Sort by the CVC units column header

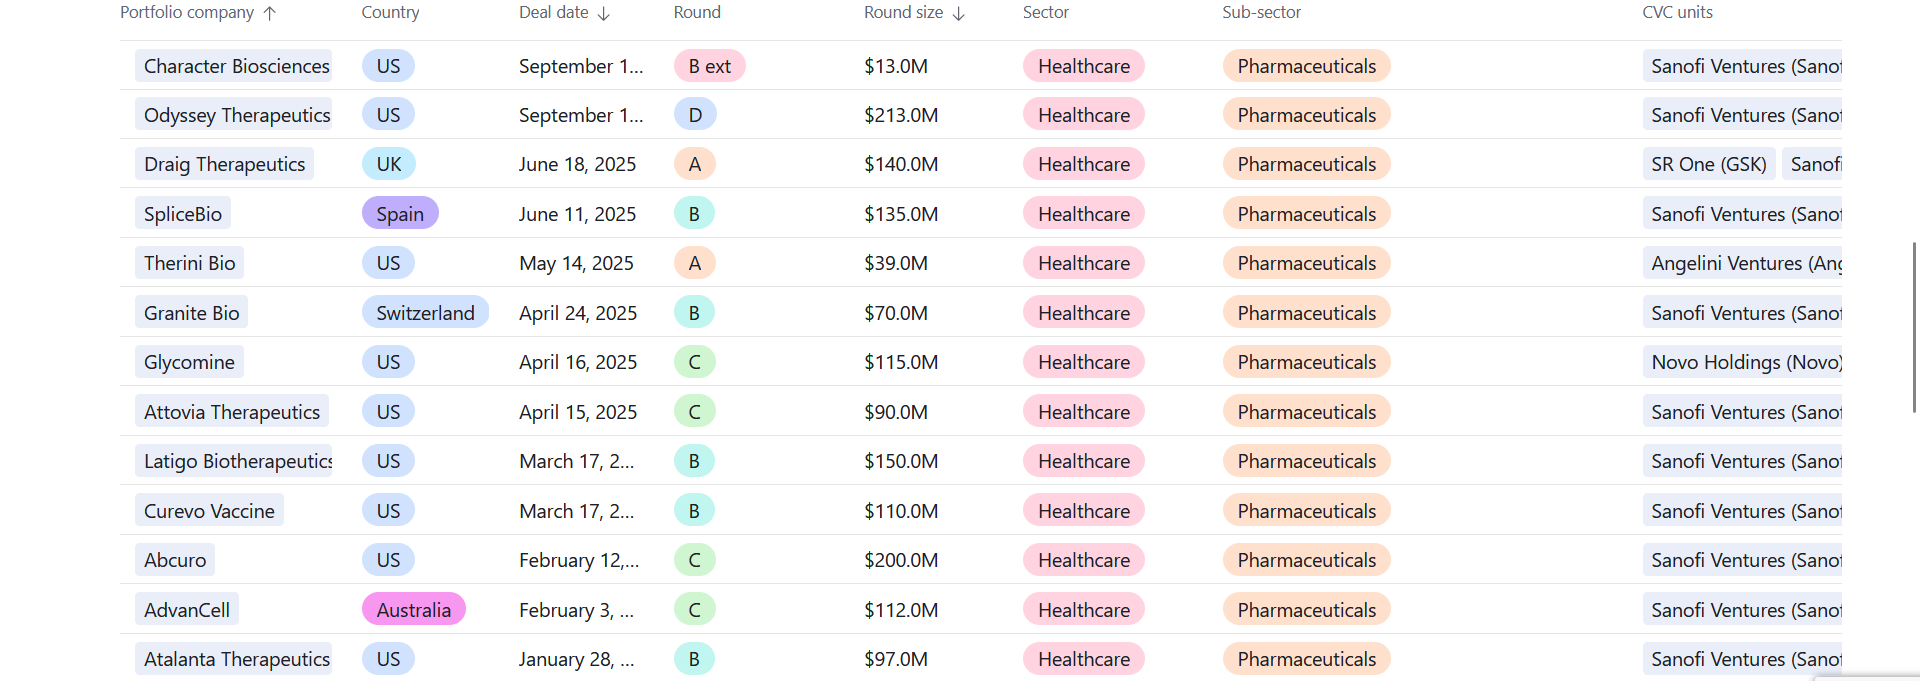(x=1677, y=13)
